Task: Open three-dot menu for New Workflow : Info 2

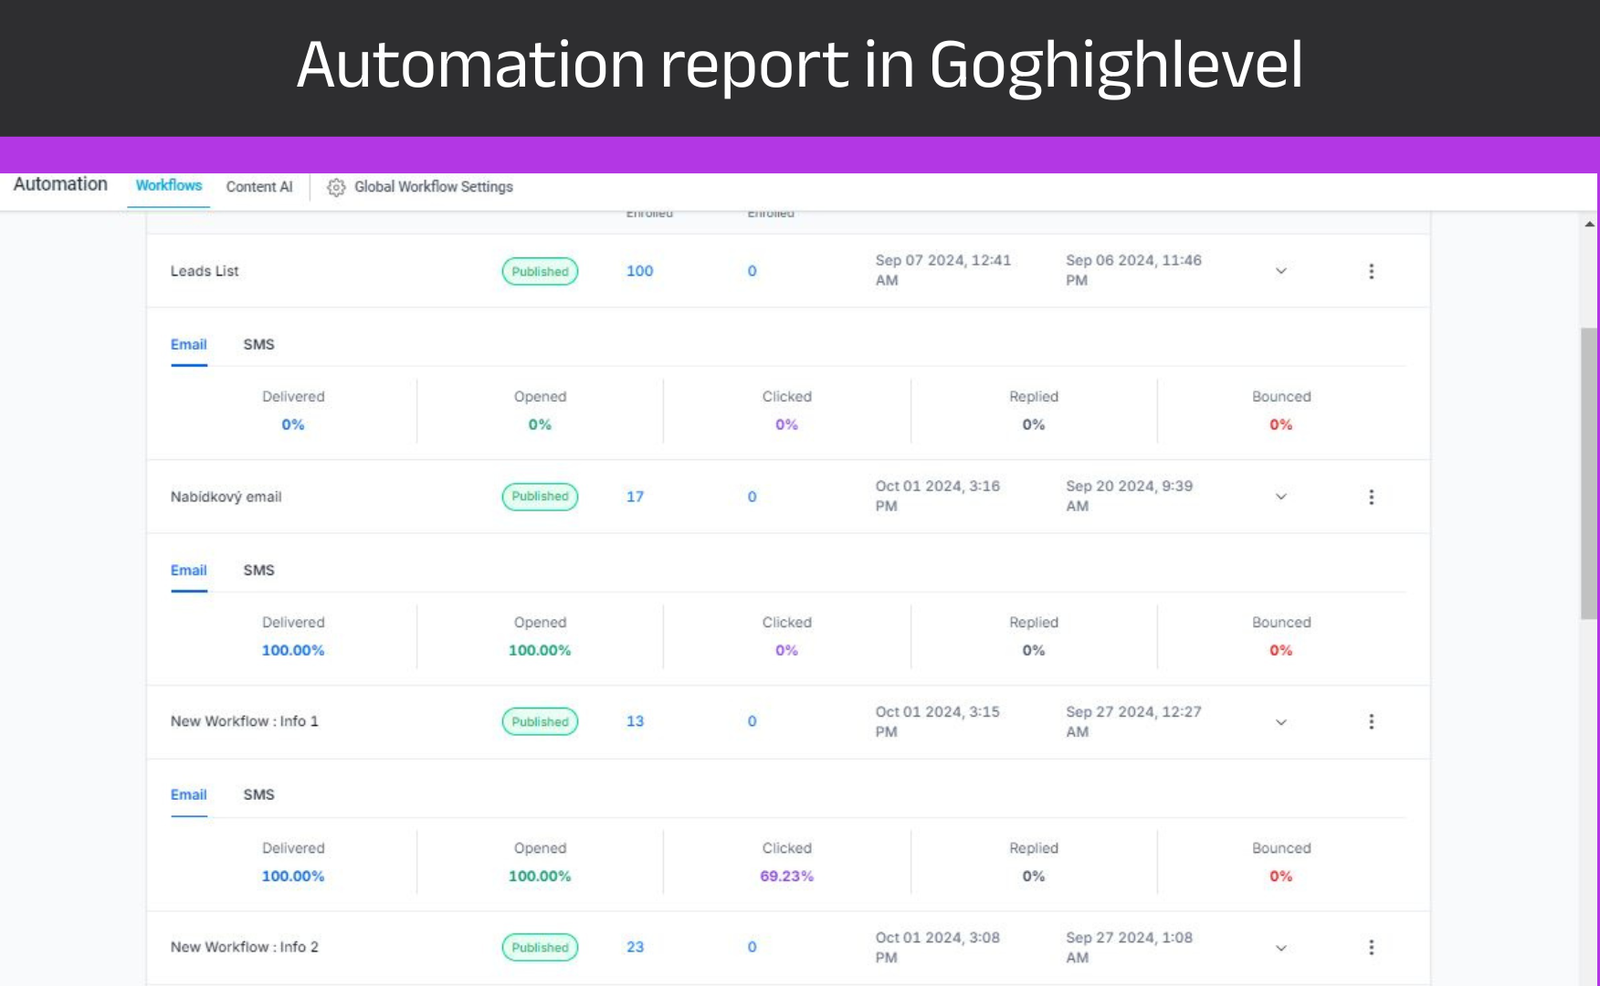Action: 1371,947
